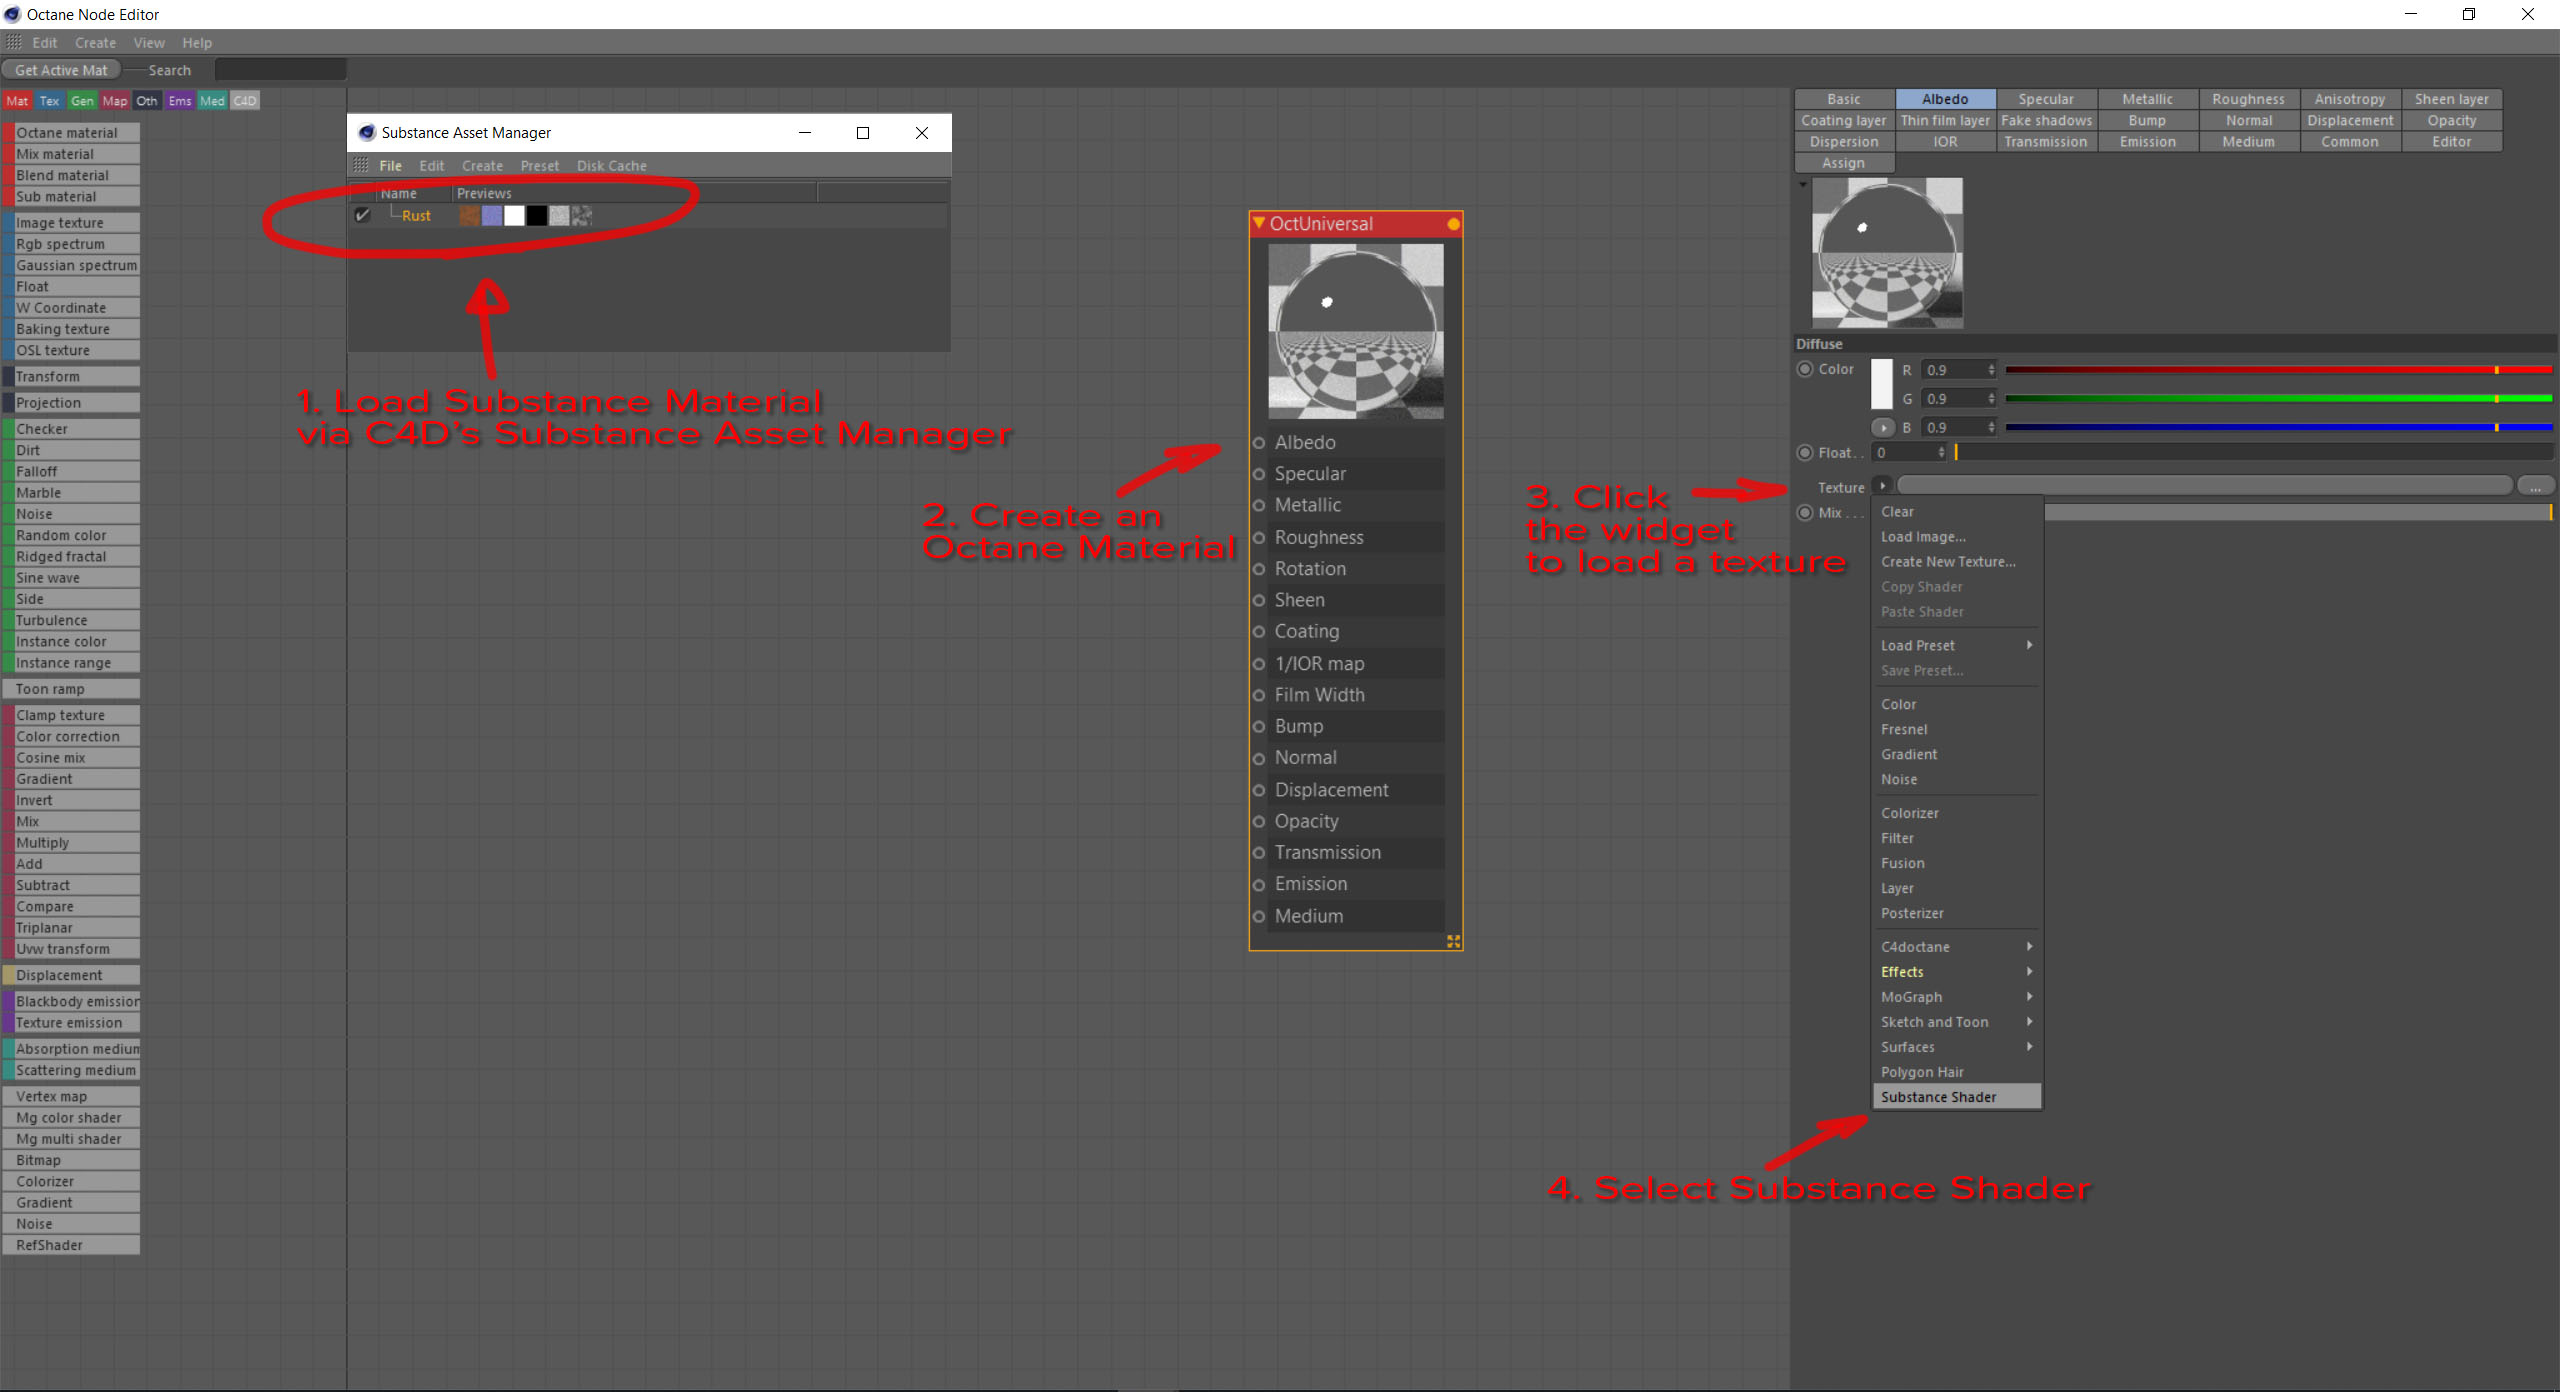The image size is (2560, 1392).
Task: Click the ellipsis browse button beside Texture field
Action: click(x=2535, y=487)
